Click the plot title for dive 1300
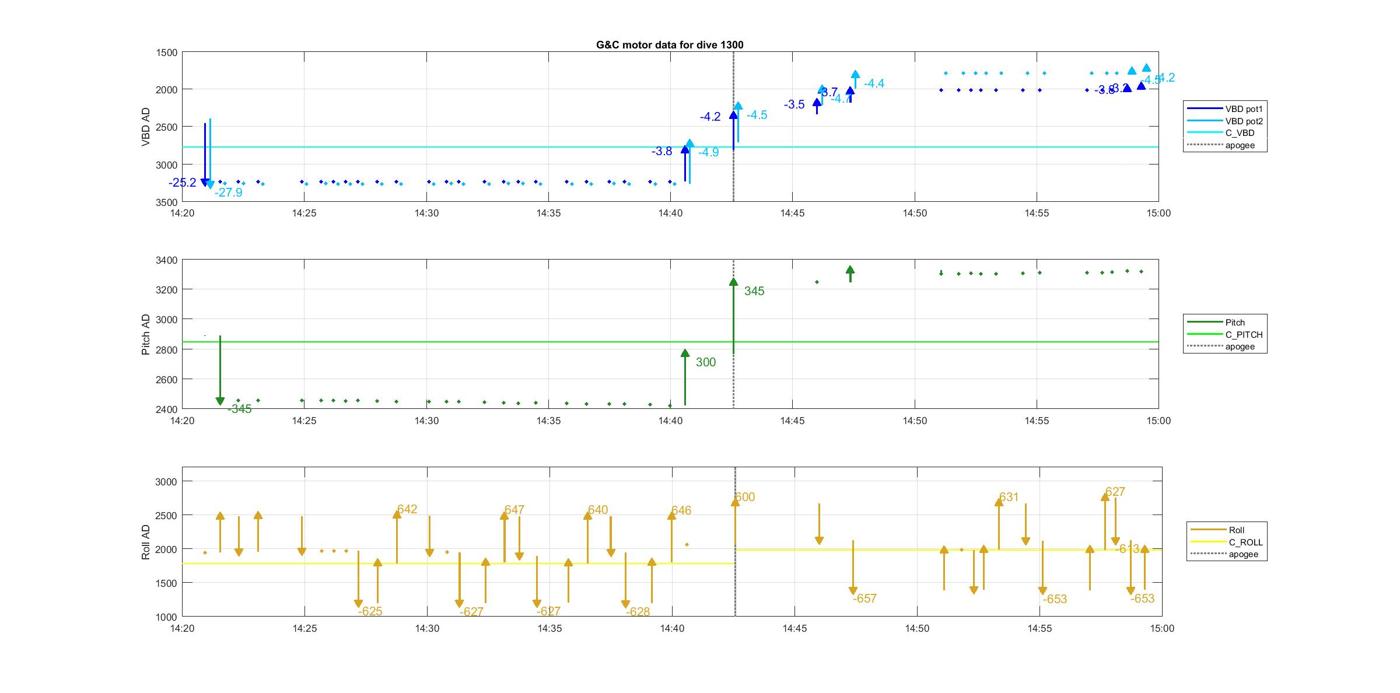This screenshot has width=1400, height=693. pos(669,45)
